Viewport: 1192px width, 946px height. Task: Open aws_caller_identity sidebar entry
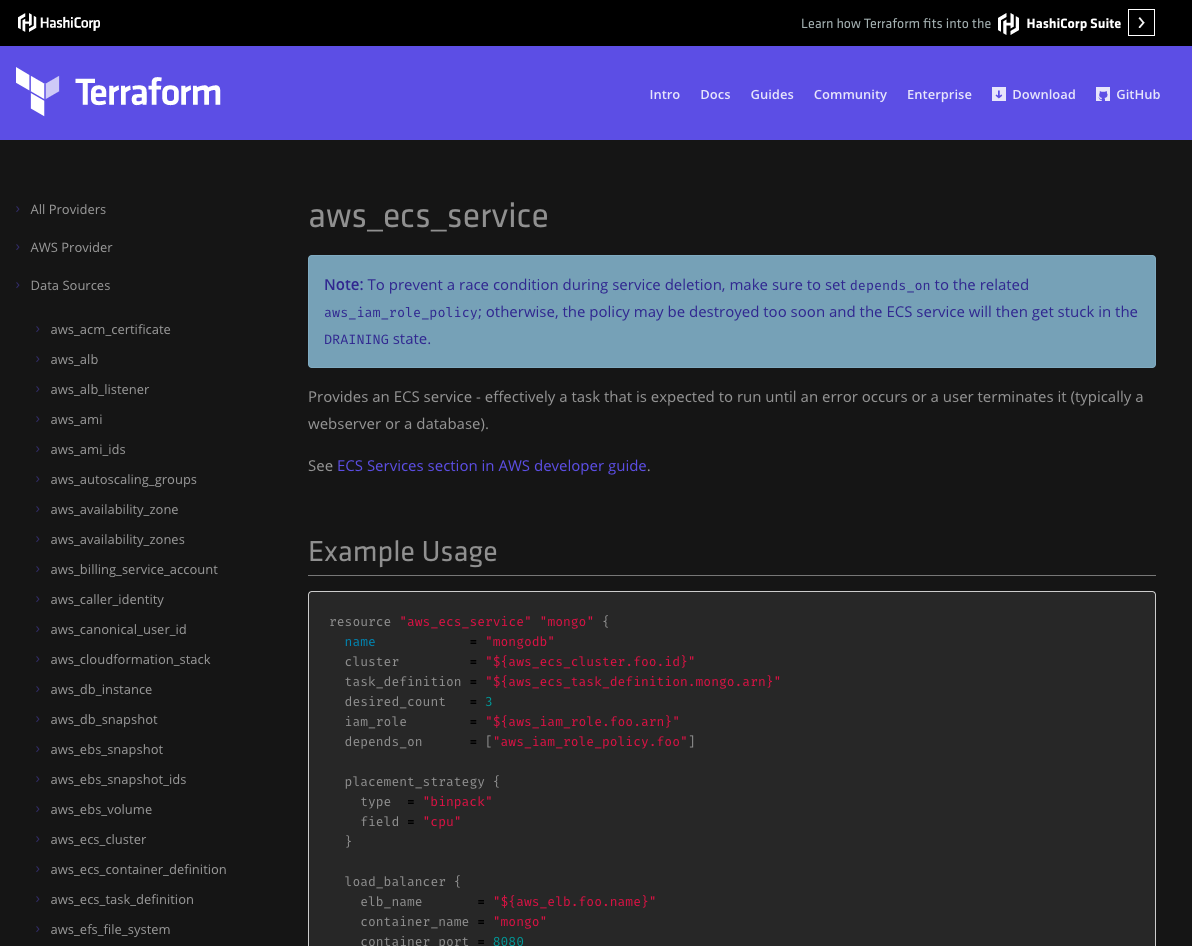pos(106,599)
